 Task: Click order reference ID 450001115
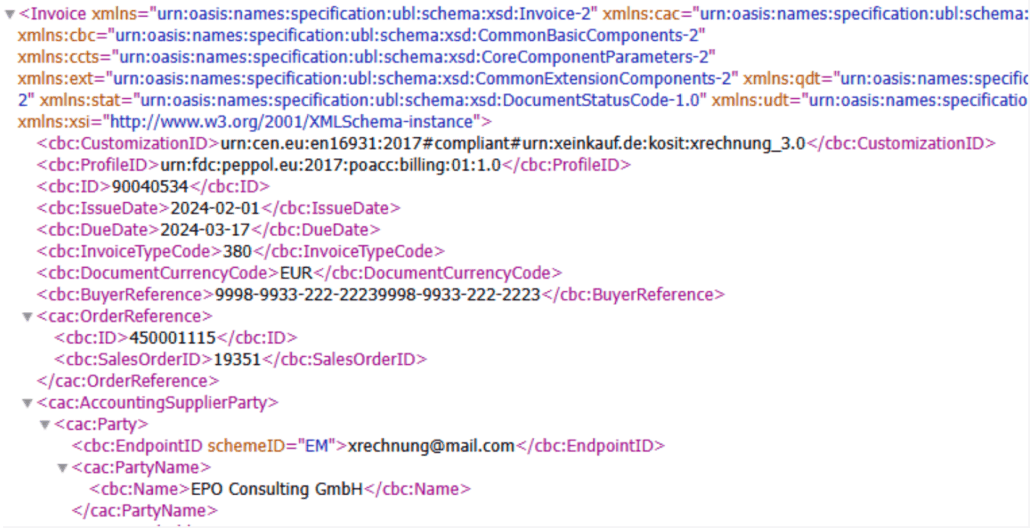[x=173, y=338]
